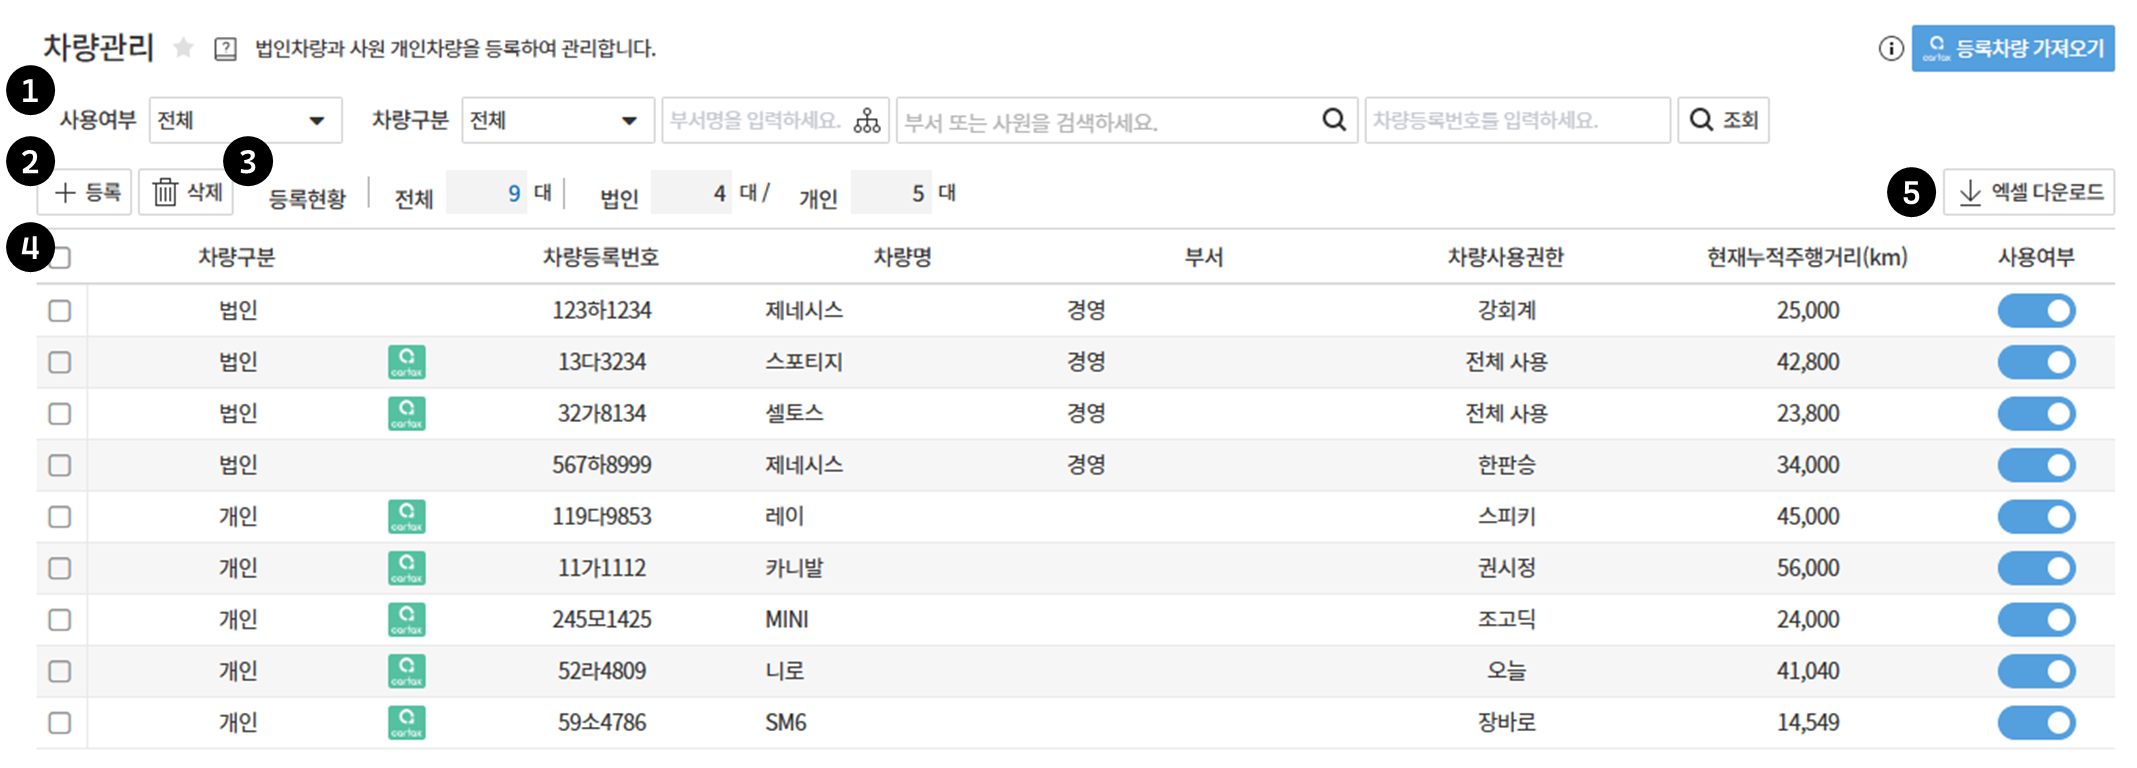Viewport: 2137px width, 768px height.
Task: Expand the 차량구분 dropdown
Action: (x=557, y=121)
